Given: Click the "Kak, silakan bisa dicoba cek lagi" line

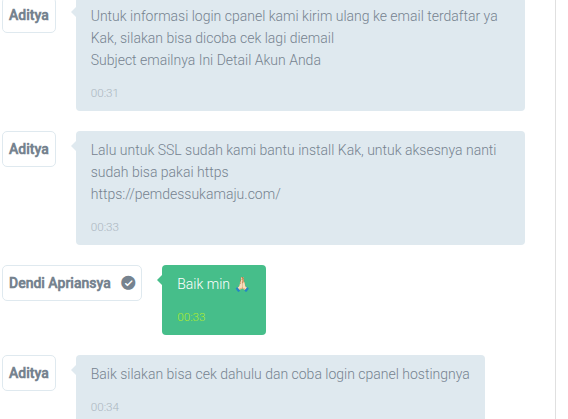Looking at the screenshot, I should [x=212, y=38].
